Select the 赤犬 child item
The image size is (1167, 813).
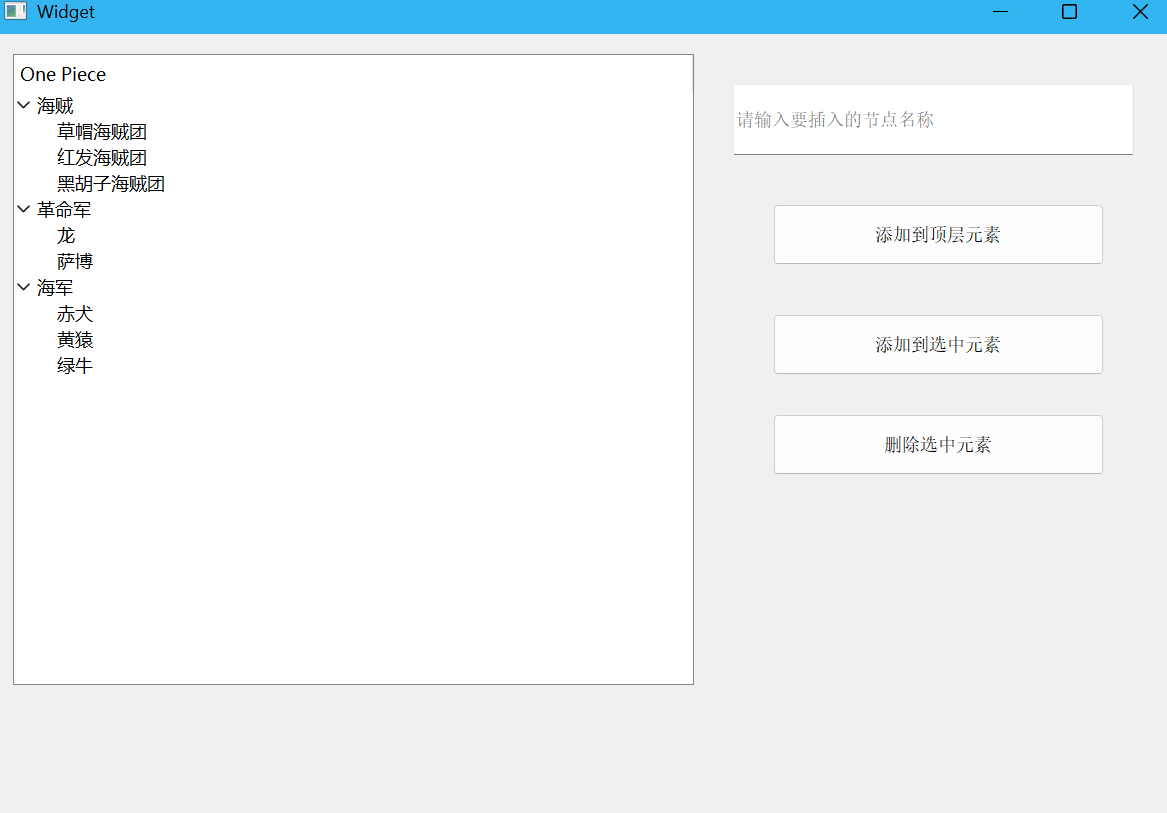(75, 314)
